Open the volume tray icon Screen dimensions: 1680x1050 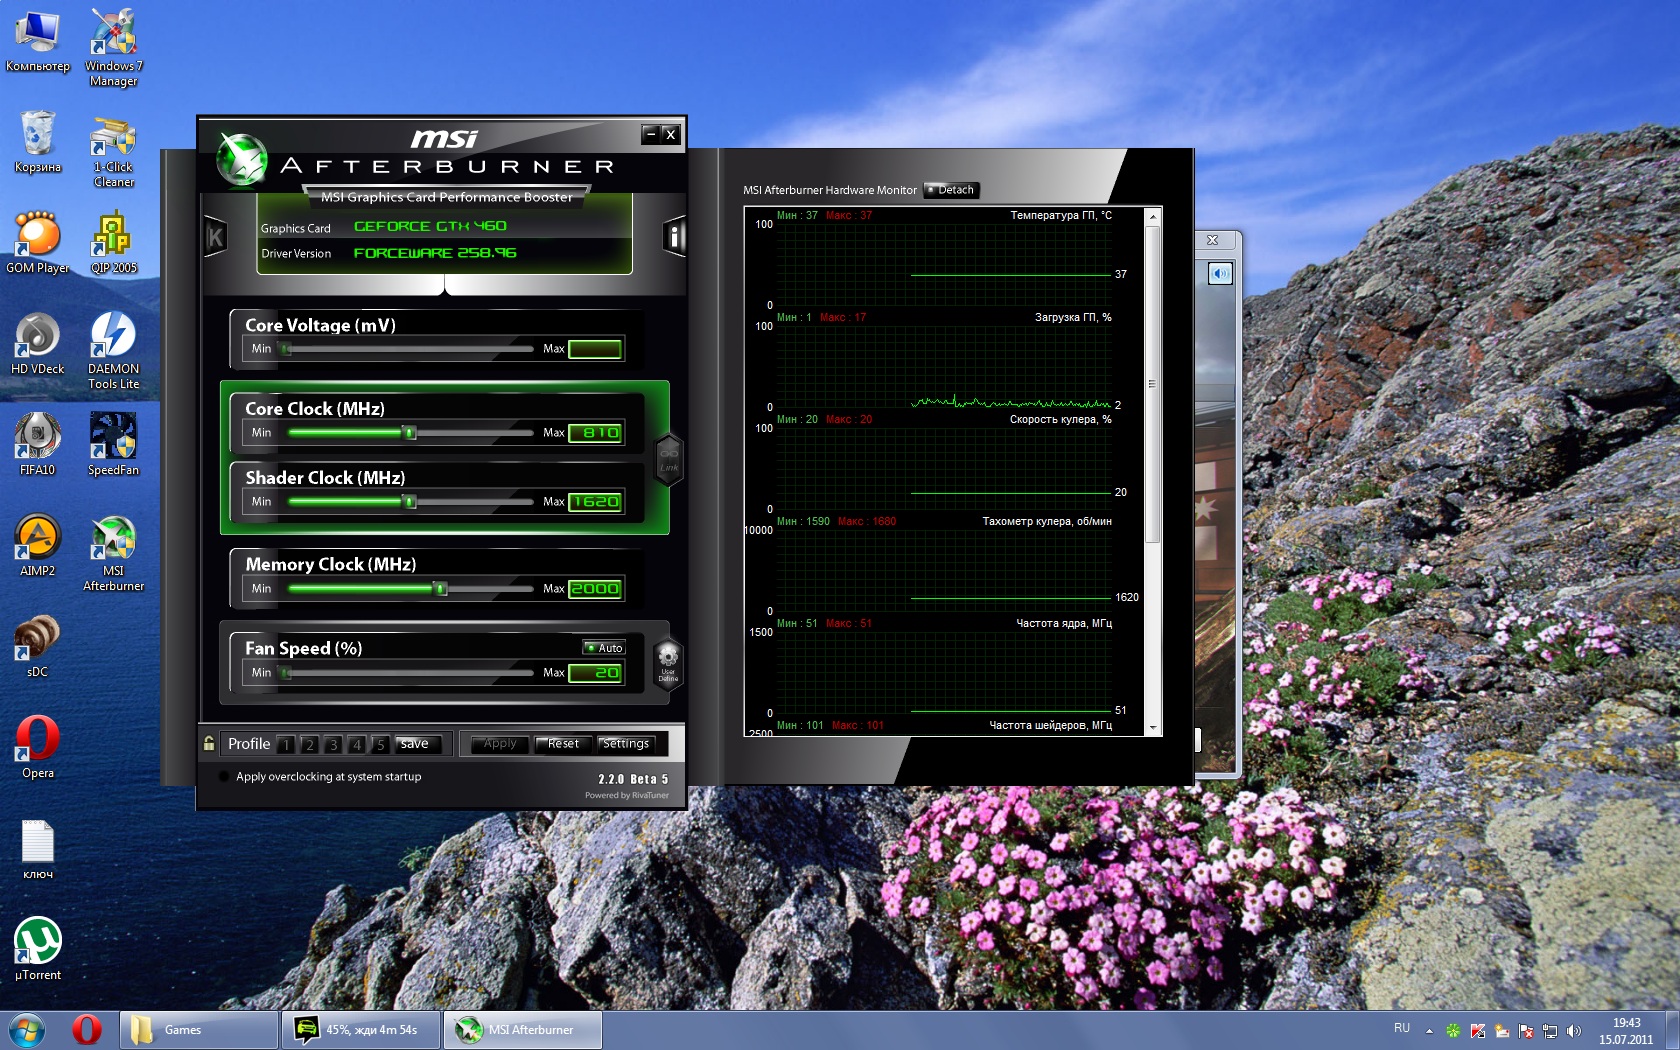(1574, 1031)
